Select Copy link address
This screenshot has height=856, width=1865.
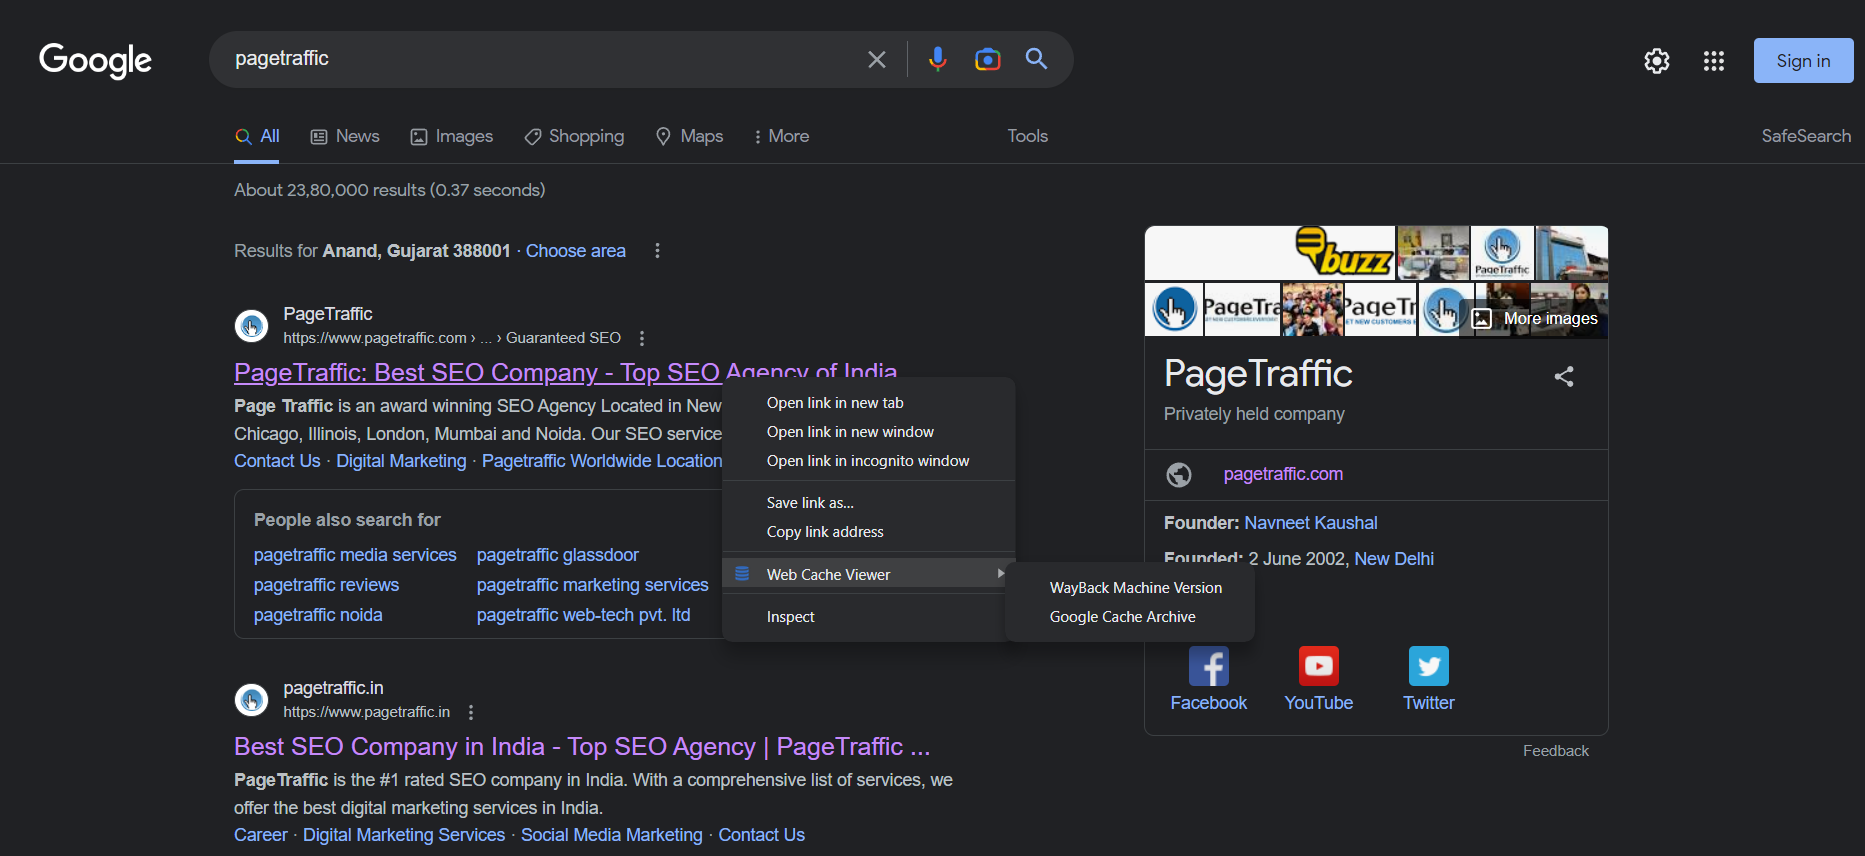click(x=868, y=532)
